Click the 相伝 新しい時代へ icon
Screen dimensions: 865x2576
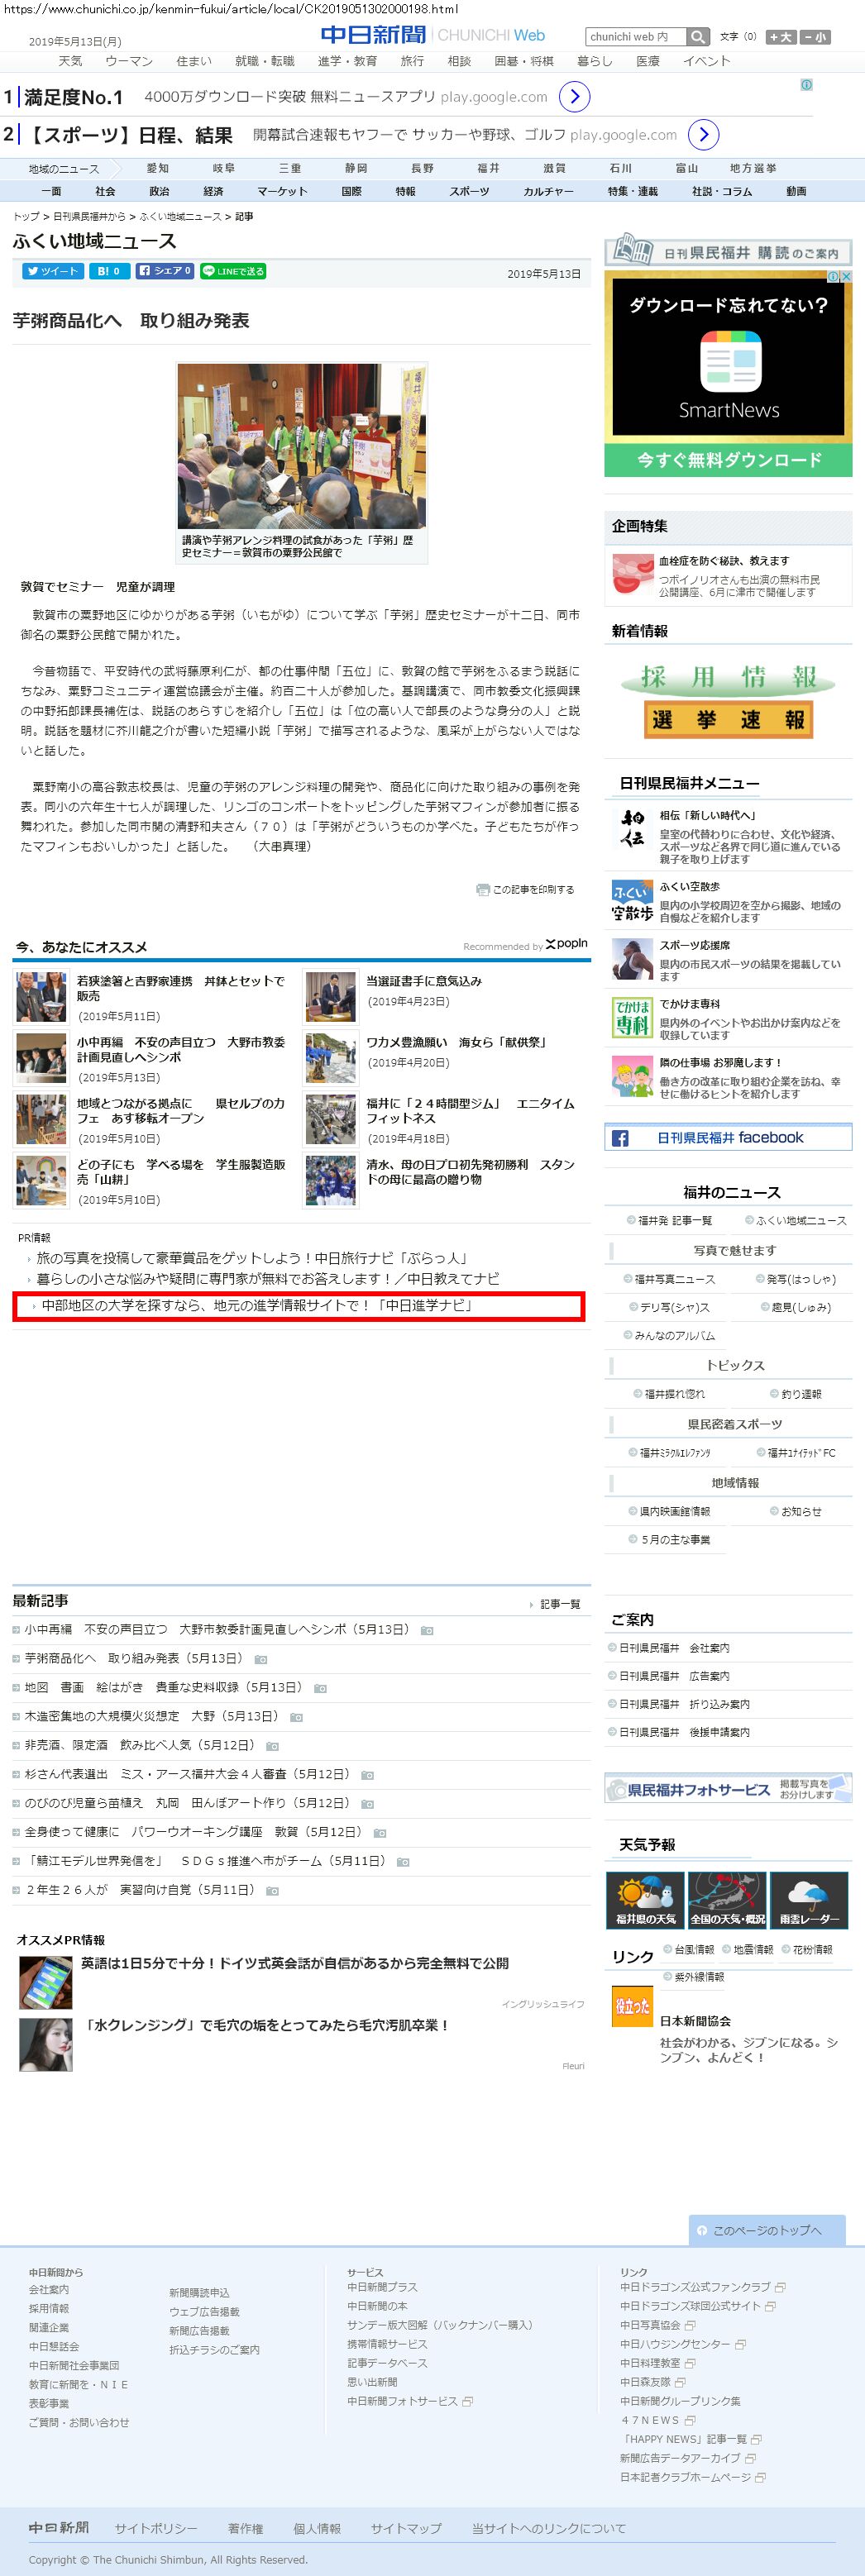632,830
